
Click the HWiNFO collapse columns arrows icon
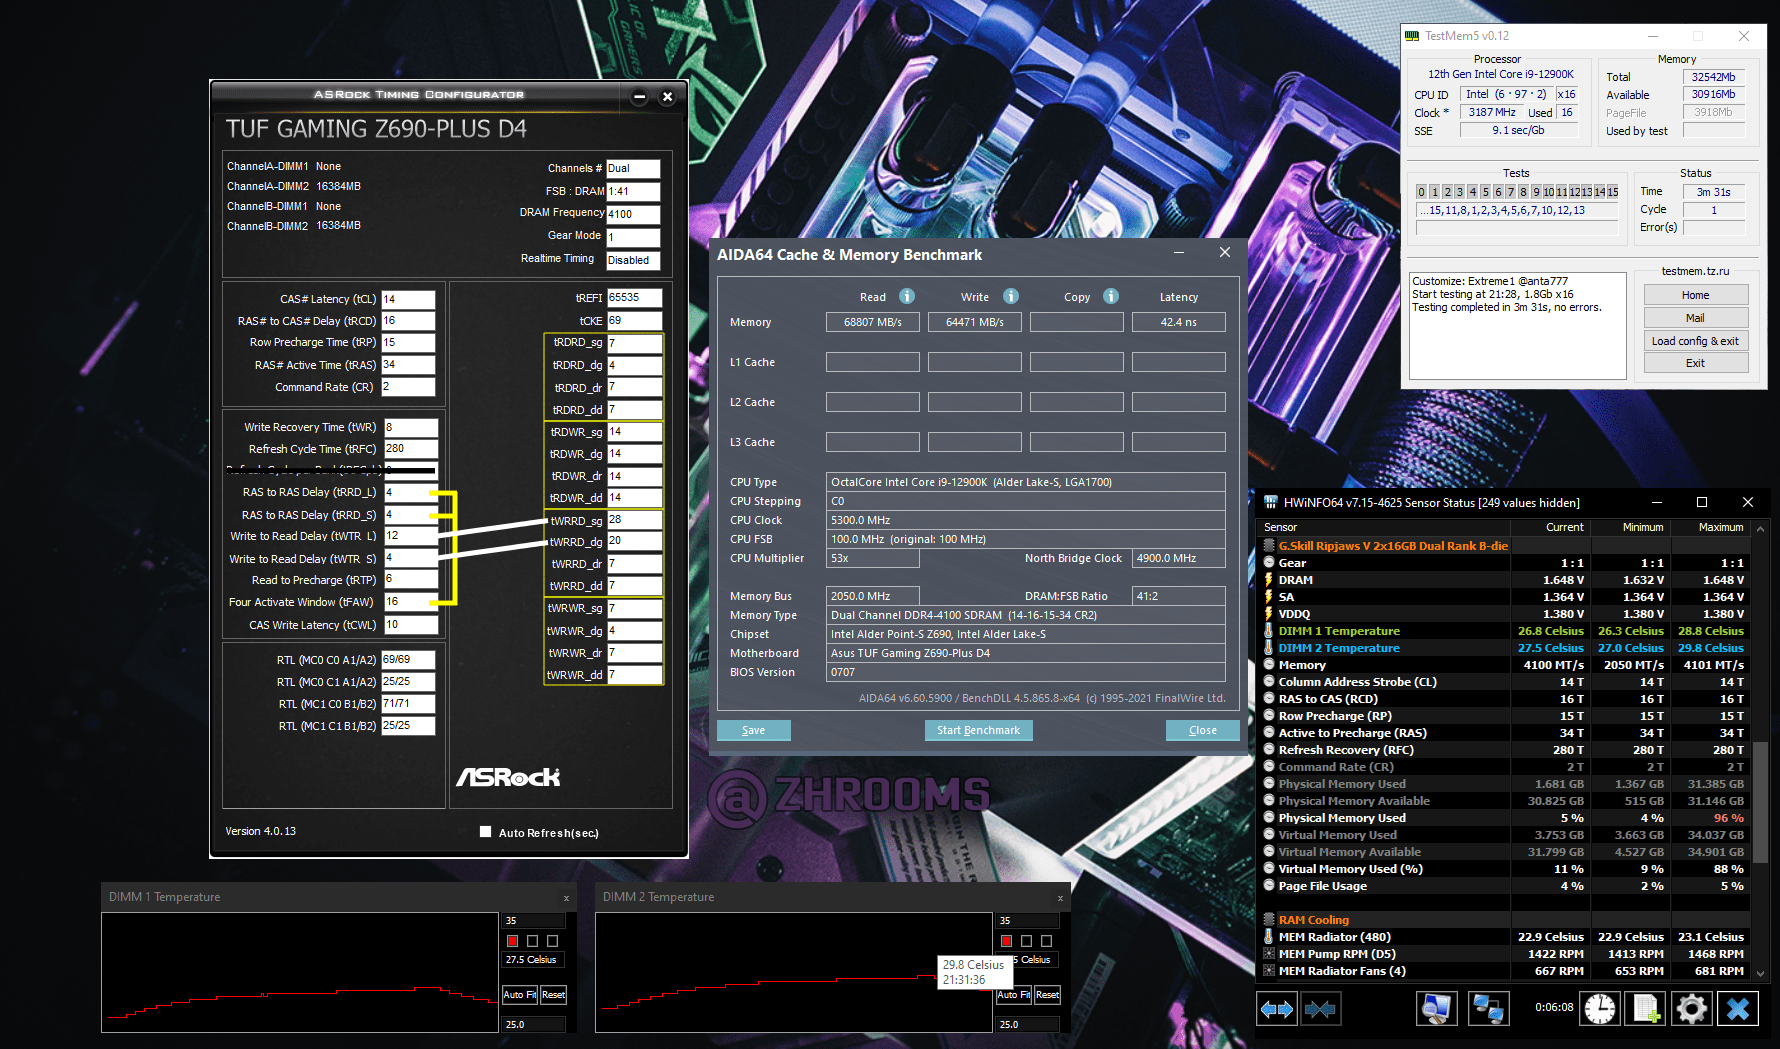coord(1320,1009)
